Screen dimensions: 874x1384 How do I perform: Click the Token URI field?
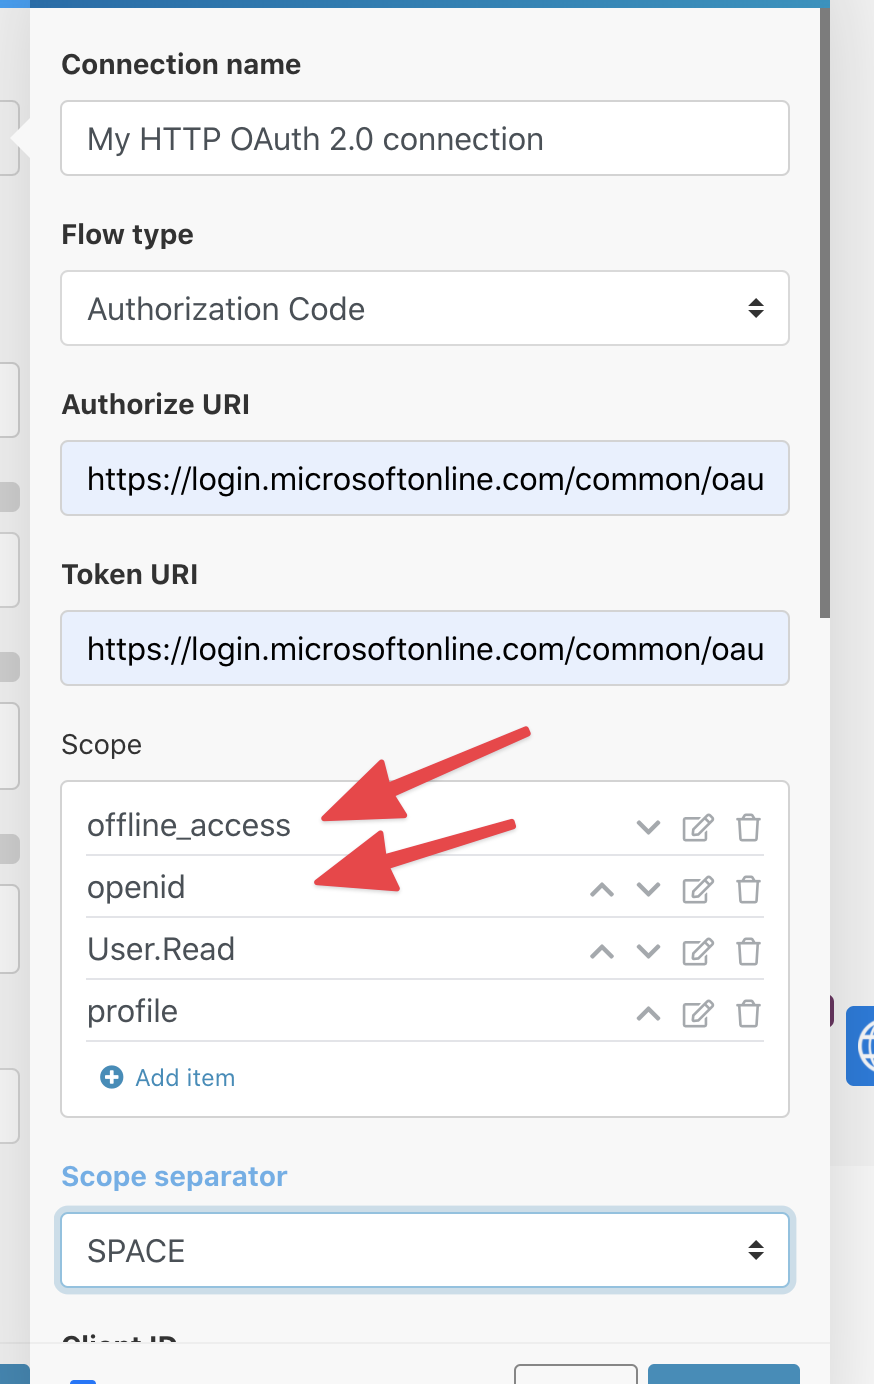coord(425,648)
